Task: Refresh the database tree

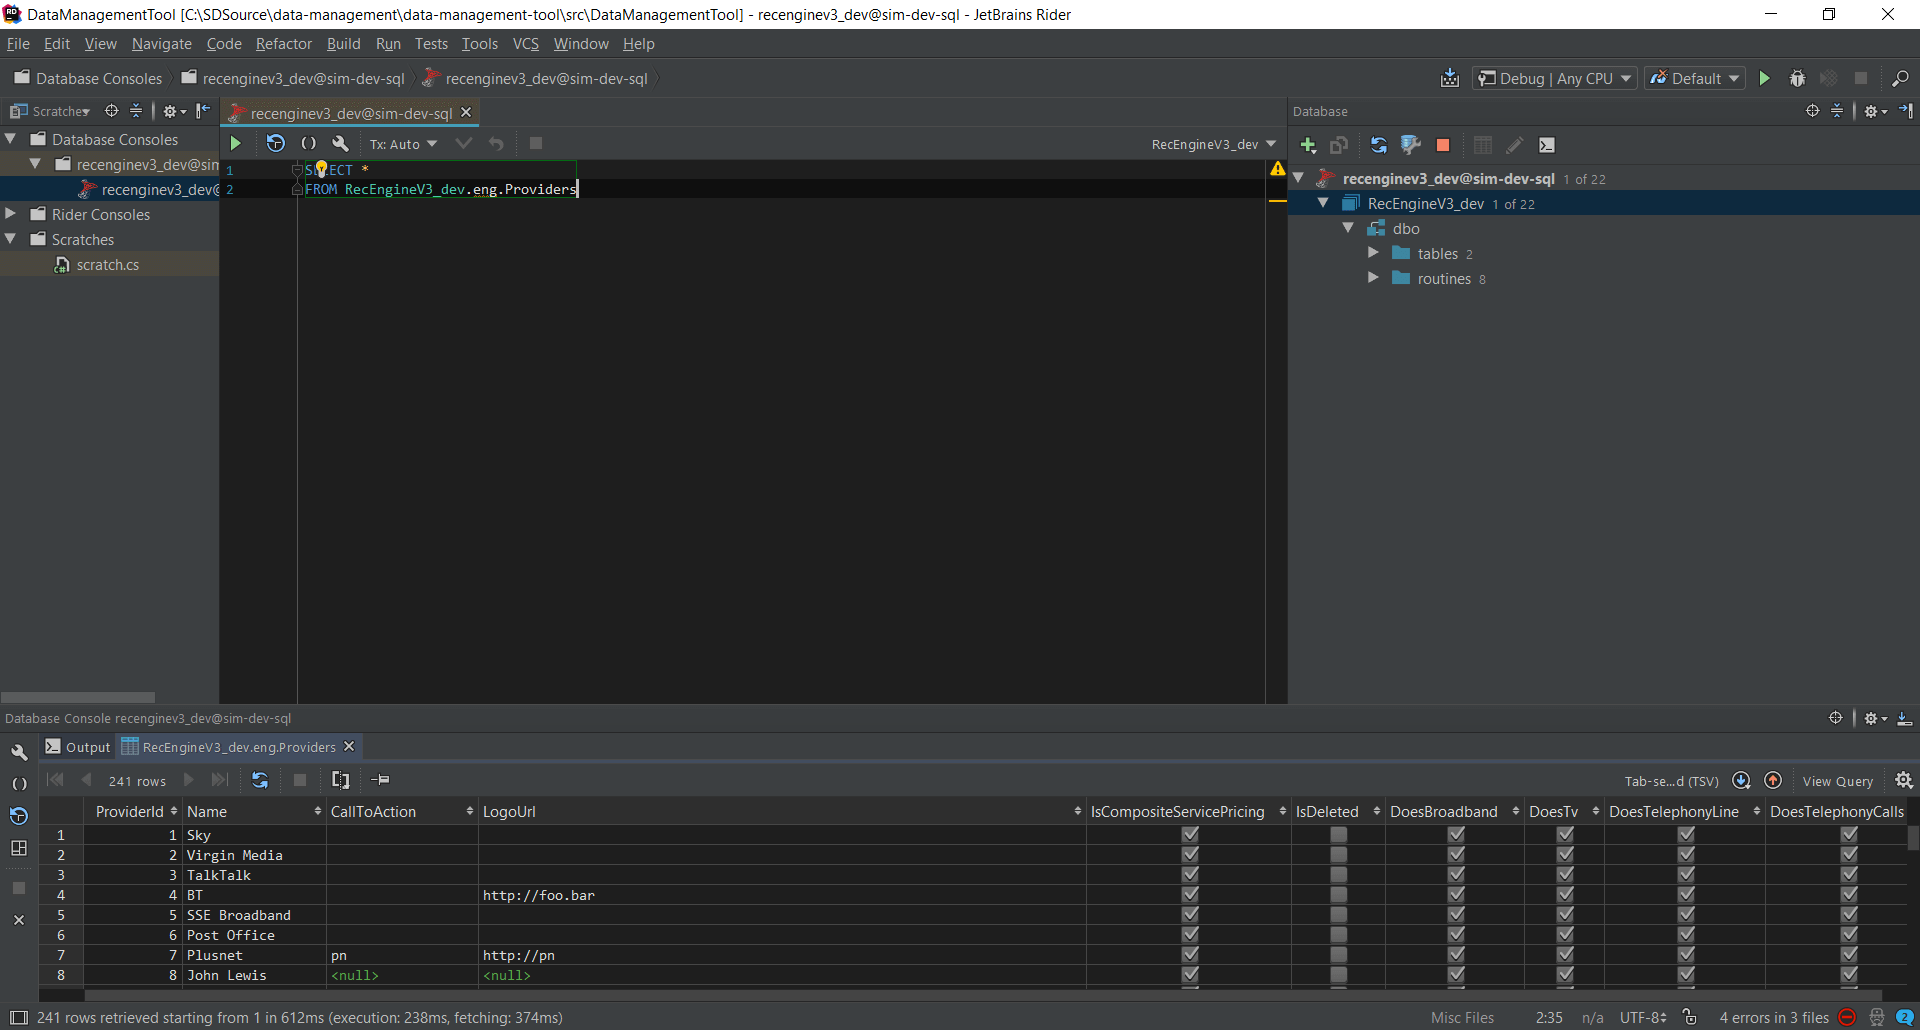Action: pyautogui.click(x=1379, y=146)
